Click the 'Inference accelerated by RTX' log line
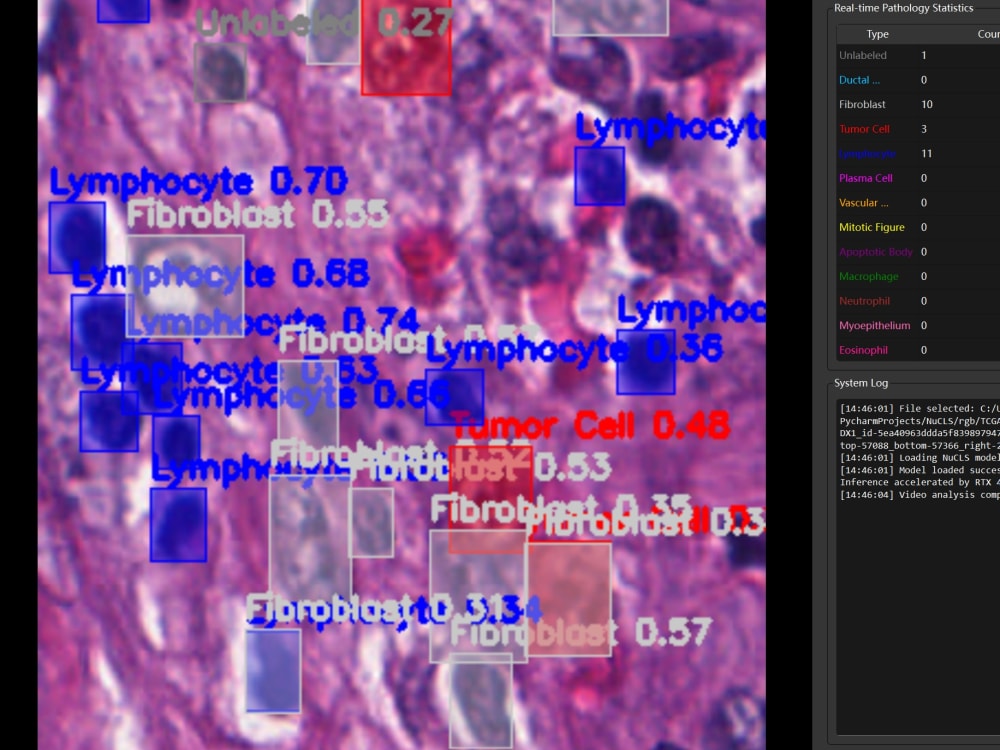Viewport: 1000px width, 750px height. 920,482
